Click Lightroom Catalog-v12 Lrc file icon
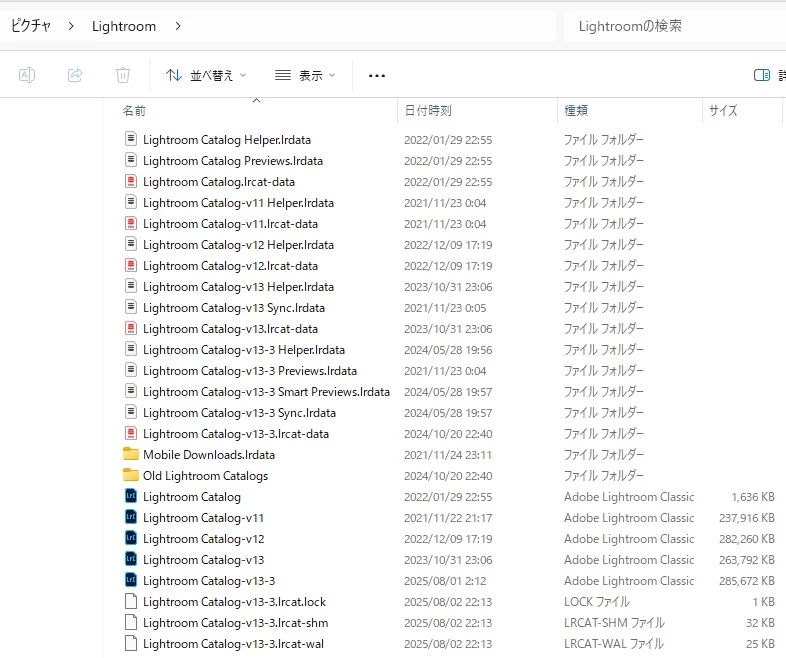 130,538
